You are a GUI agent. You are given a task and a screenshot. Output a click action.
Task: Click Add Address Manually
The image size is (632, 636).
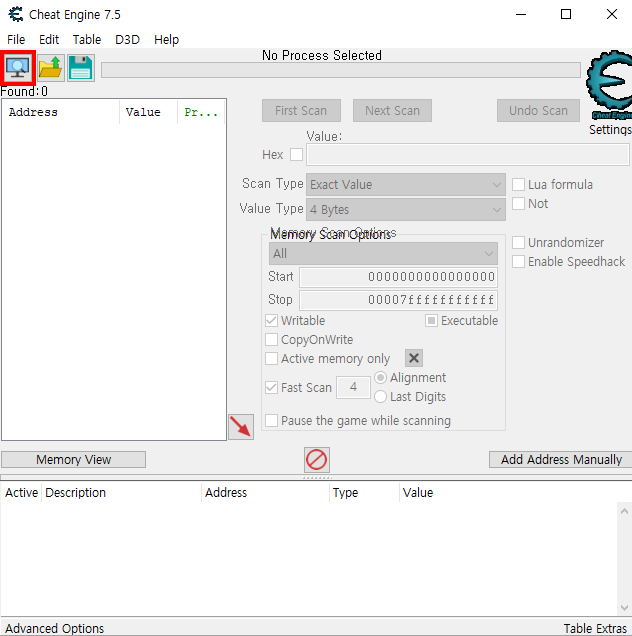coord(561,460)
